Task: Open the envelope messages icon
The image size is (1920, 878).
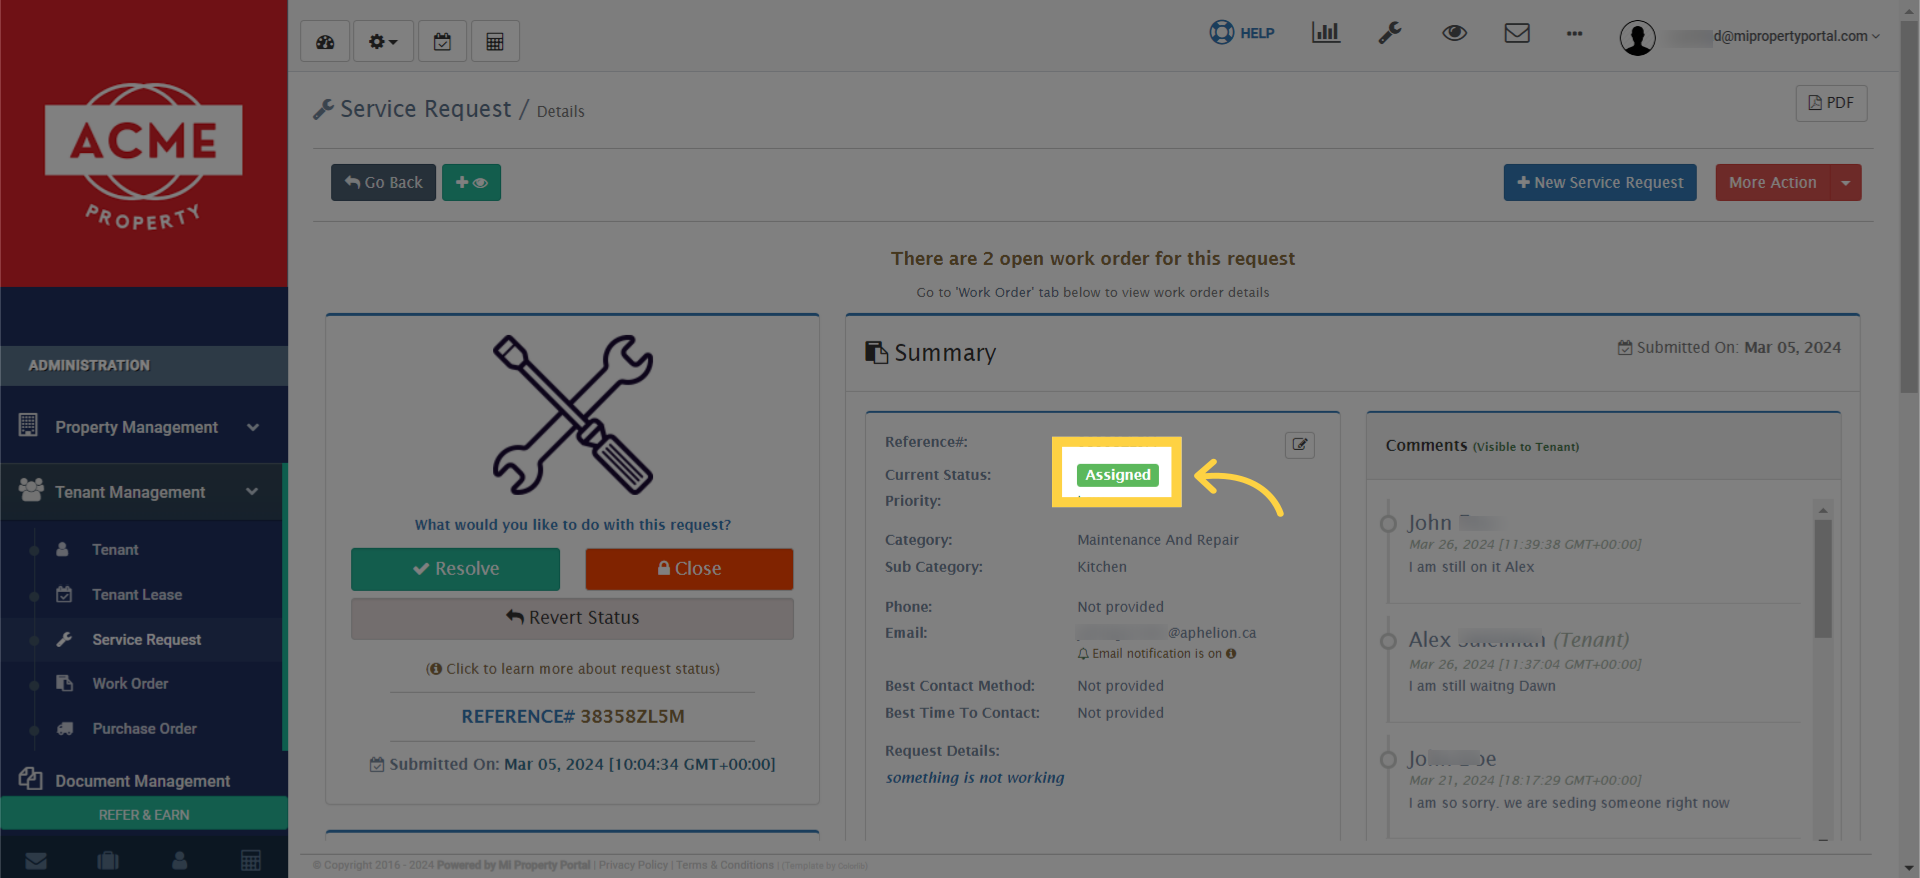Action: pos(1517,33)
